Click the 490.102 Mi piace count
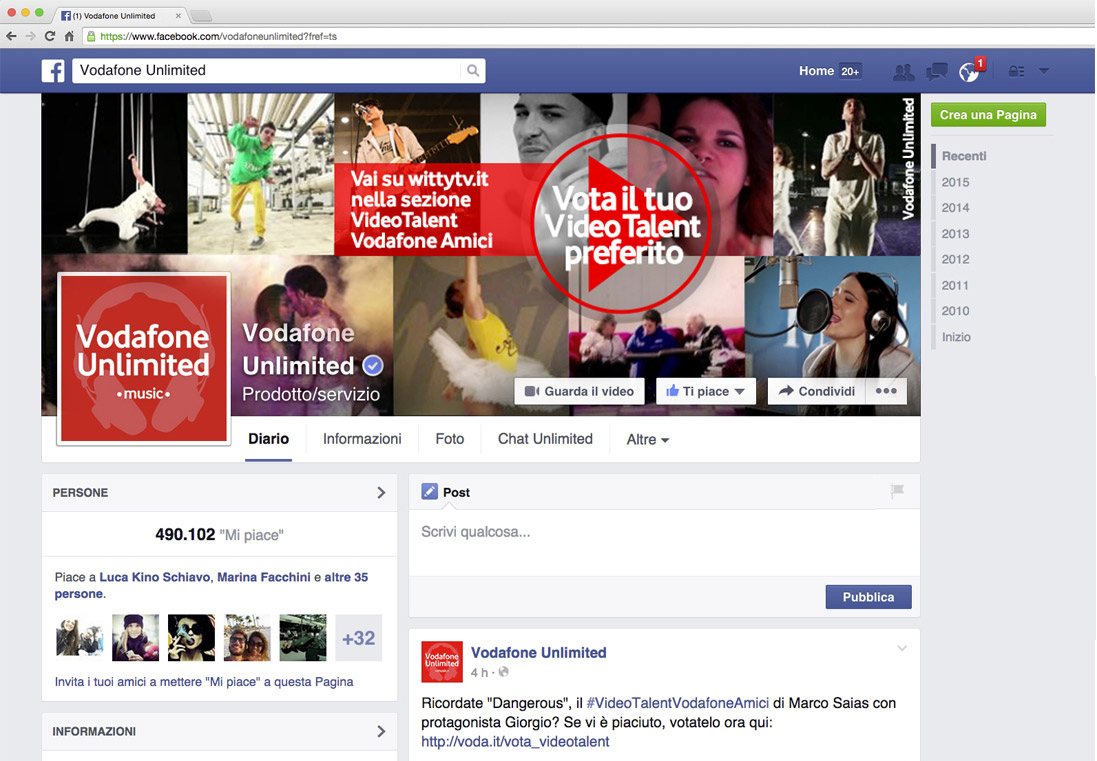The image size is (1097, 761). pyautogui.click(x=219, y=534)
